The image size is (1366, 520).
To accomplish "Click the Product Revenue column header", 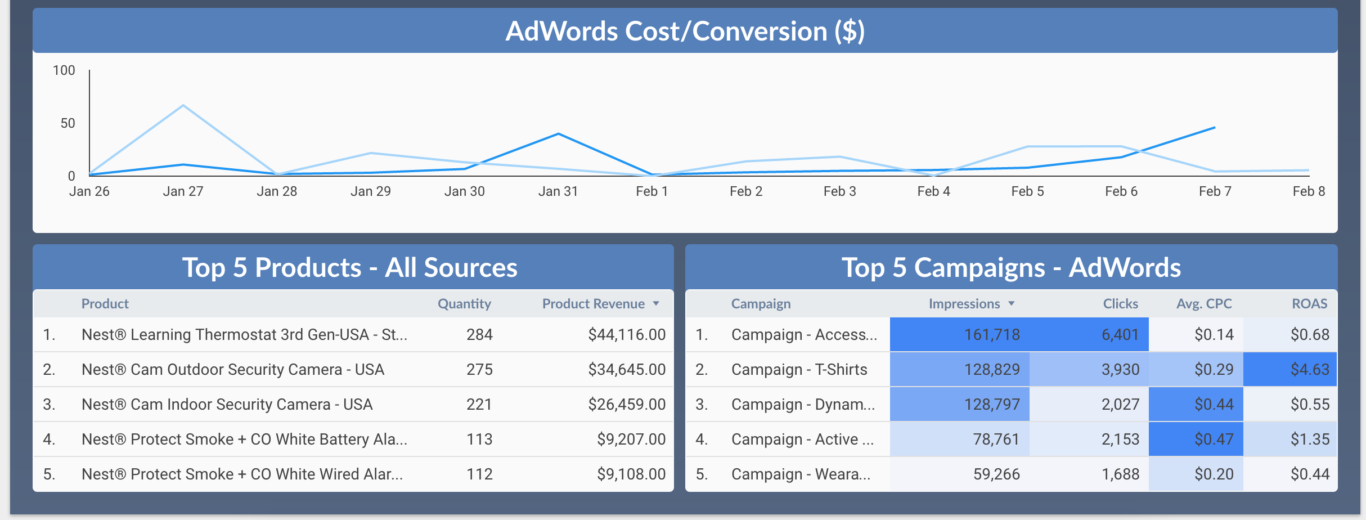I will click(594, 303).
